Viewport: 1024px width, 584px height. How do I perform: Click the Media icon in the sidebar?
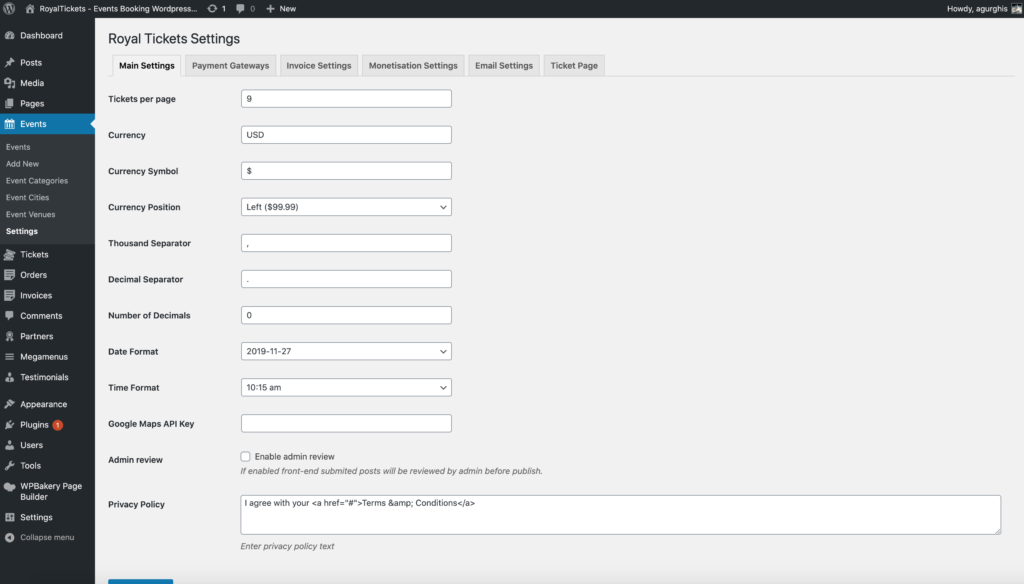10,83
